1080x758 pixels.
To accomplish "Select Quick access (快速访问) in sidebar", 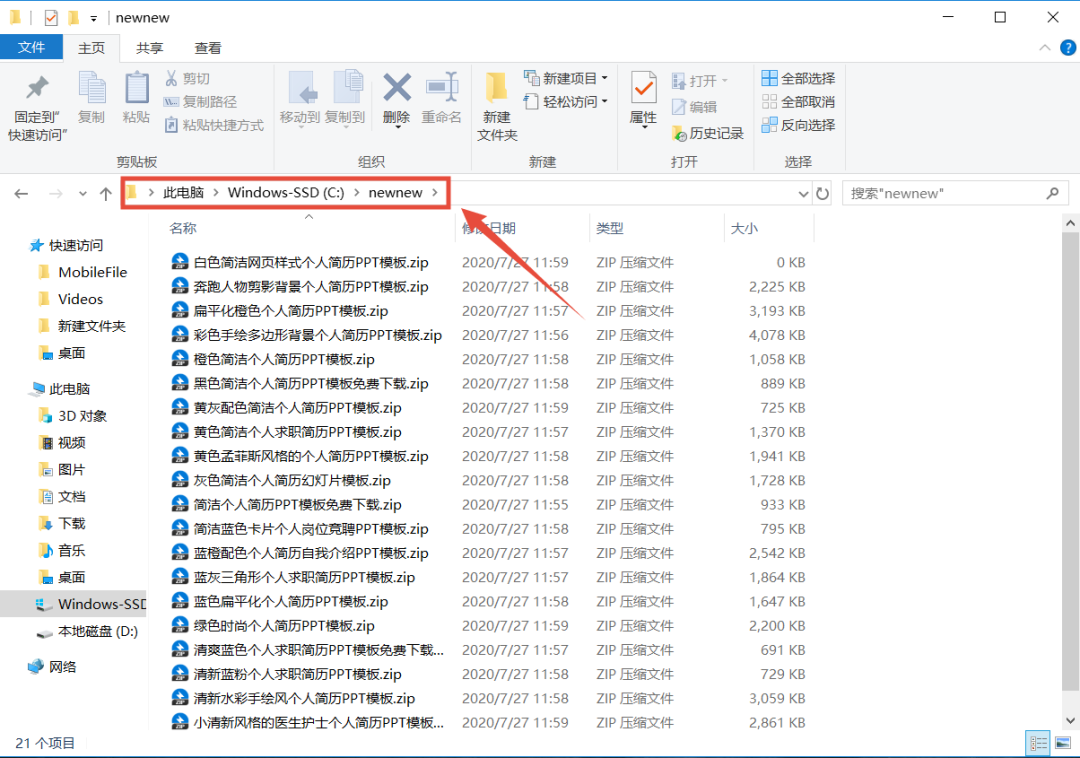I will (66, 245).
